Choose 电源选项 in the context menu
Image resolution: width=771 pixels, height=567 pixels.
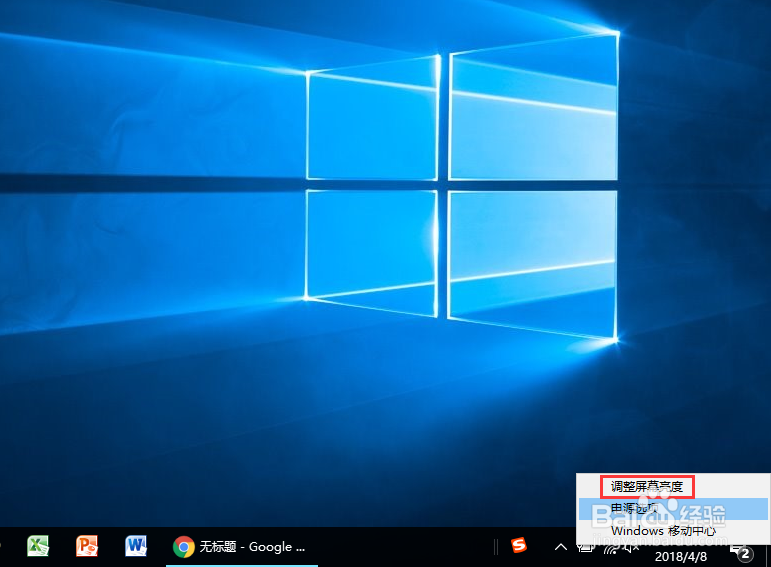[673, 509]
